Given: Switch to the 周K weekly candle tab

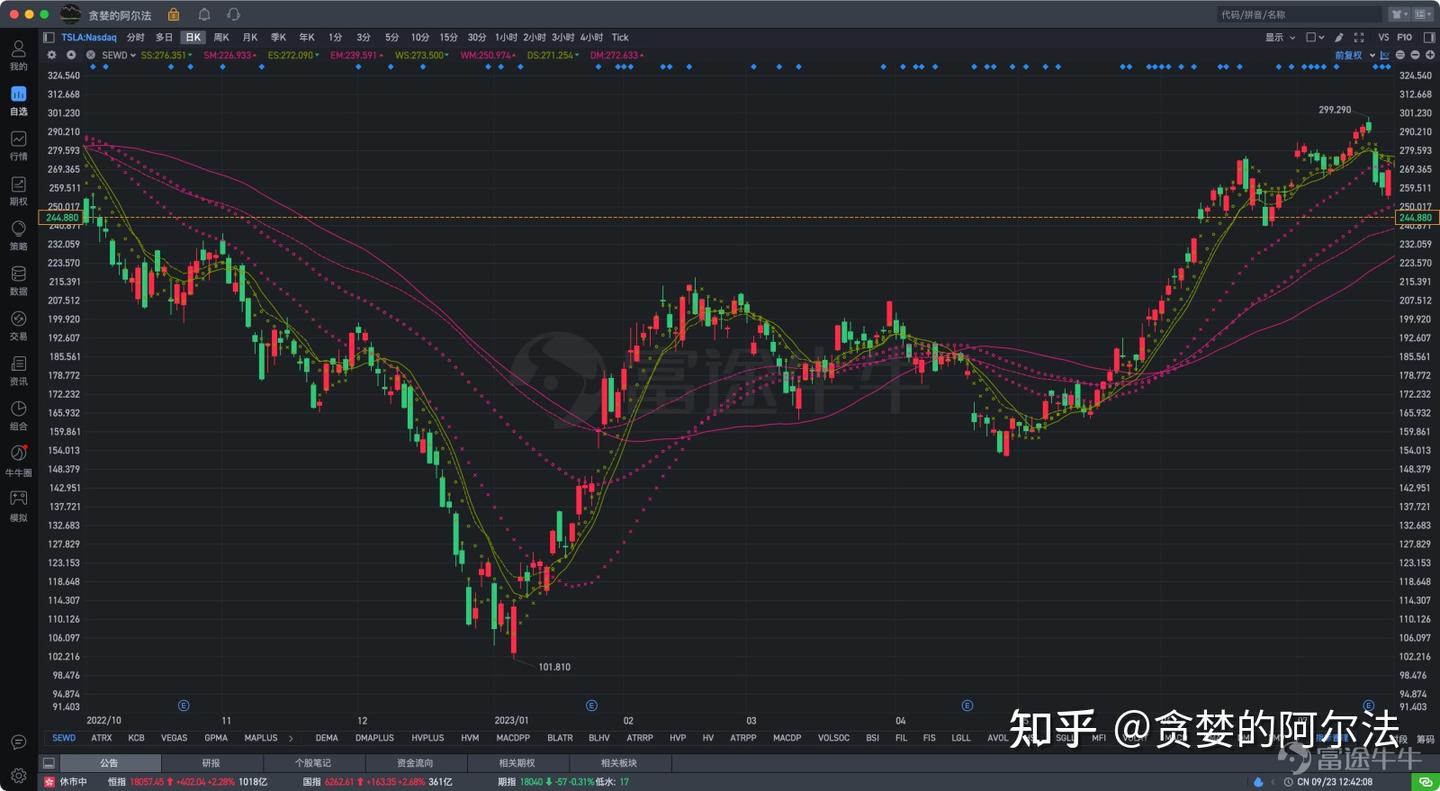Looking at the screenshot, I should [219, 37].
